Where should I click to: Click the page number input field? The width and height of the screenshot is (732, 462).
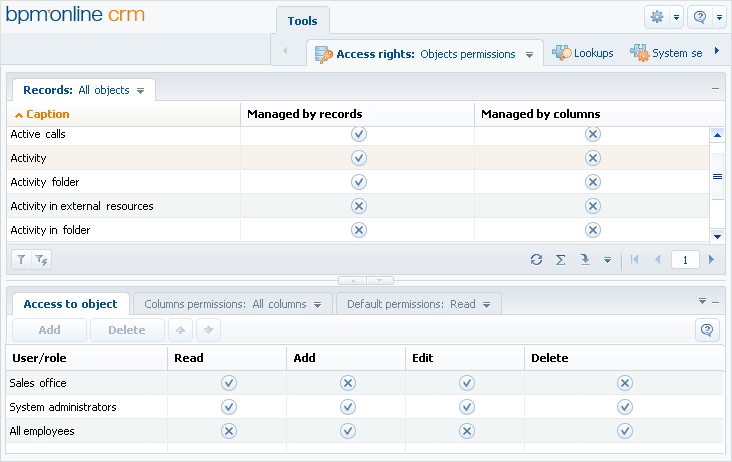click(685, 260)
